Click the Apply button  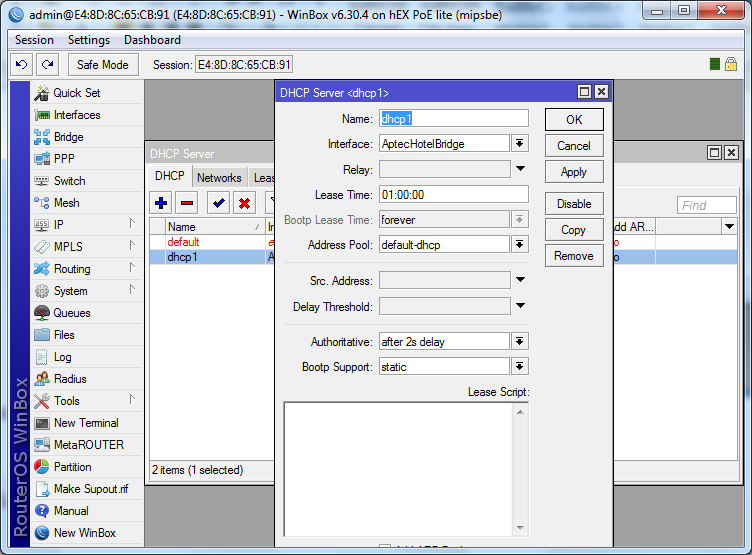click(x=574, y=172)
